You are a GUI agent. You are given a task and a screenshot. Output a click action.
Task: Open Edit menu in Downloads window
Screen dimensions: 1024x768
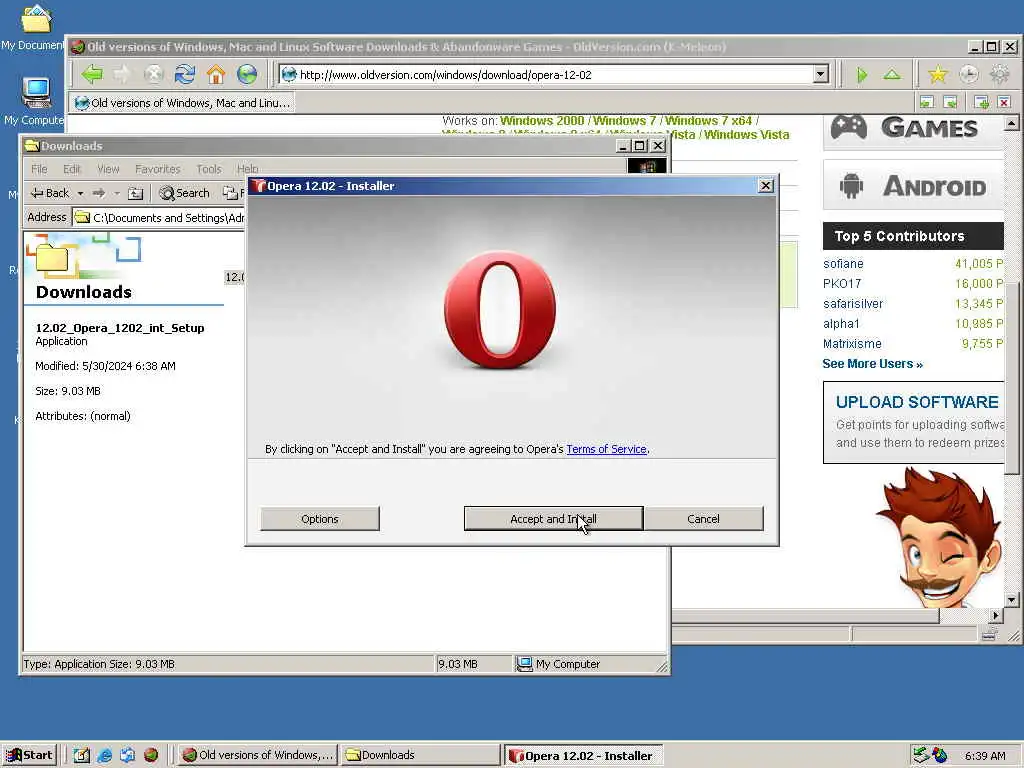pyautogui.click(x=72, y=169)
